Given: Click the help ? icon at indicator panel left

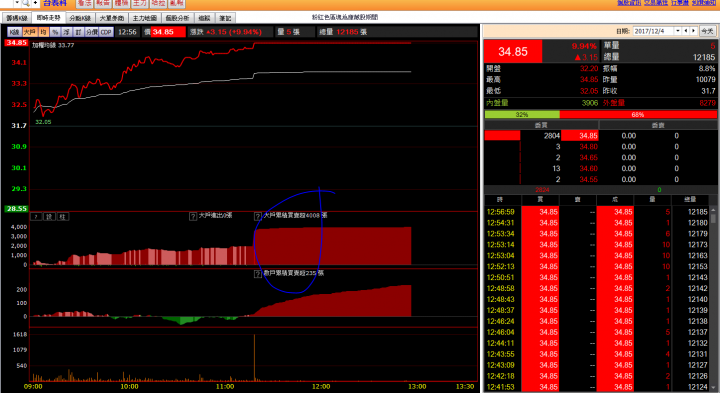Looking at the screenshot, I should coord(36,217).
